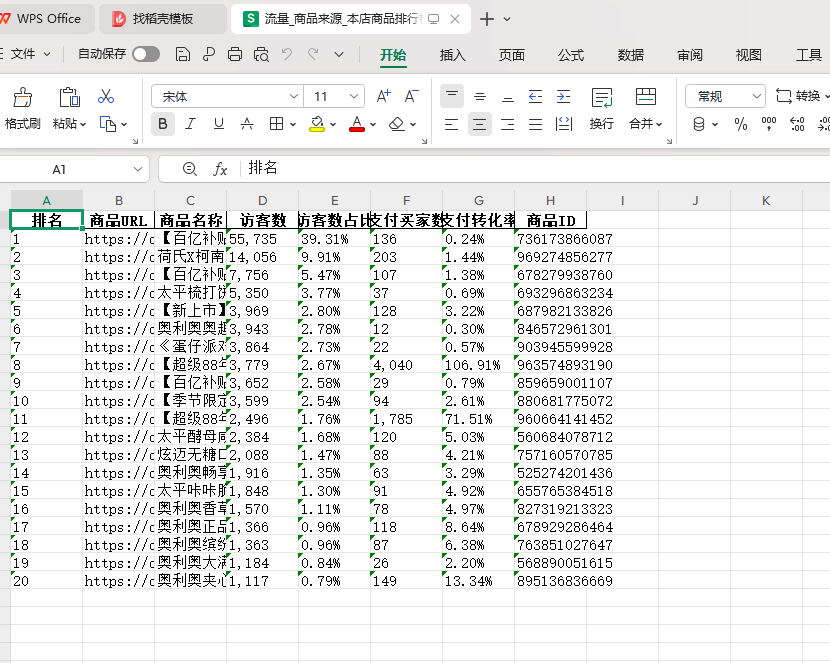
Task: Increase font size with A+ icon
Action: pos(383,96)
